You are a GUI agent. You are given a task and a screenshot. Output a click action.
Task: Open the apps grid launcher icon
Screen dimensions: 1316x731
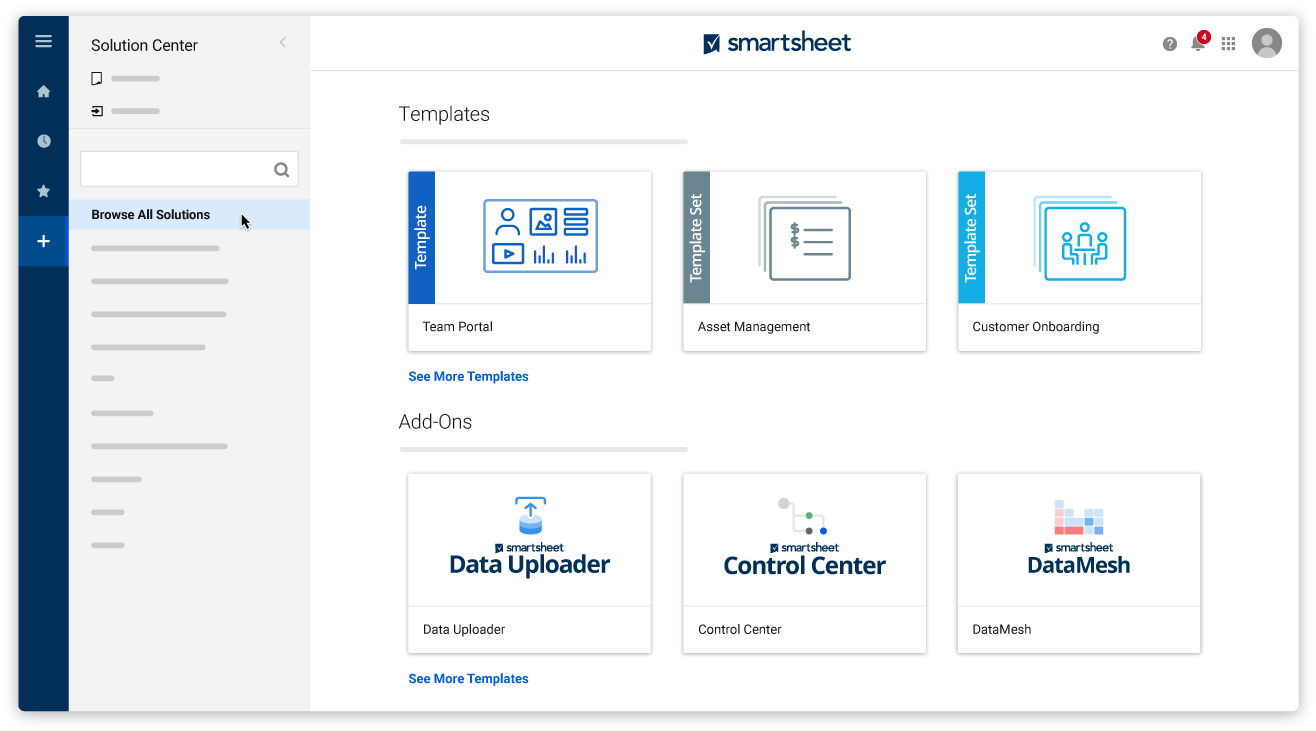click(1229, 44)
